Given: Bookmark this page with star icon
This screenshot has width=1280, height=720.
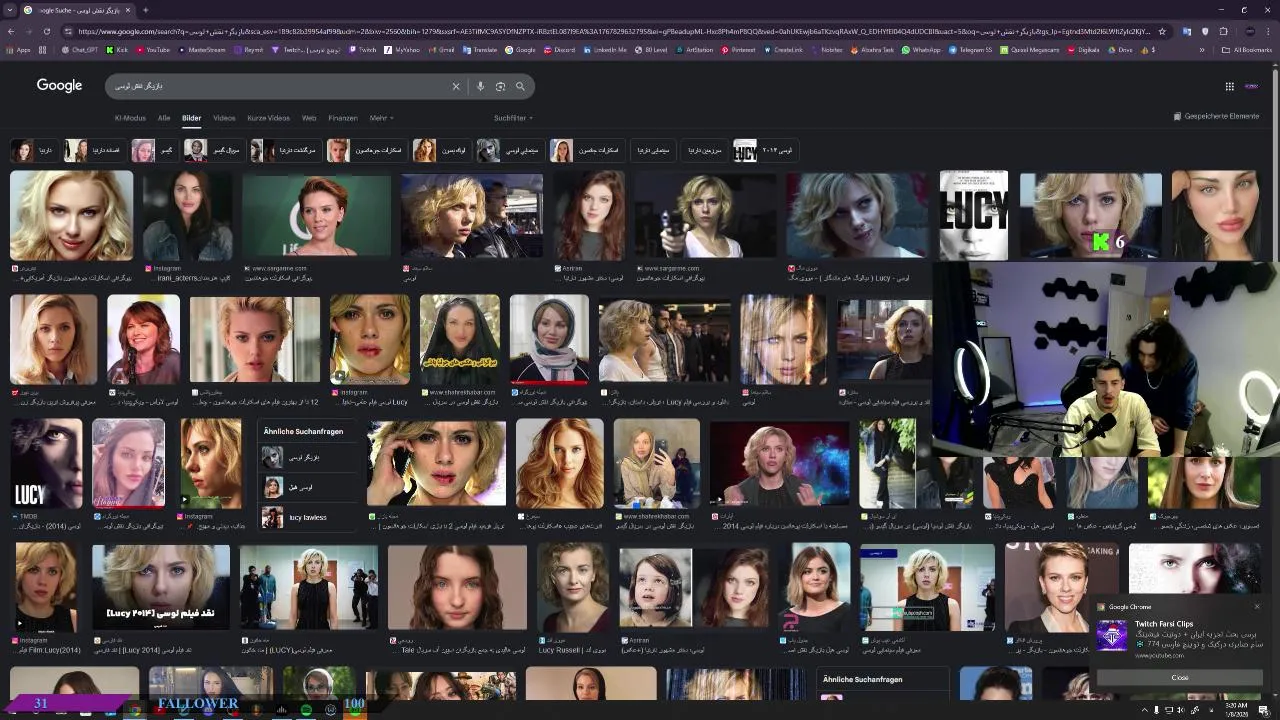Looking at the screenshot, I should [1161, 31].
